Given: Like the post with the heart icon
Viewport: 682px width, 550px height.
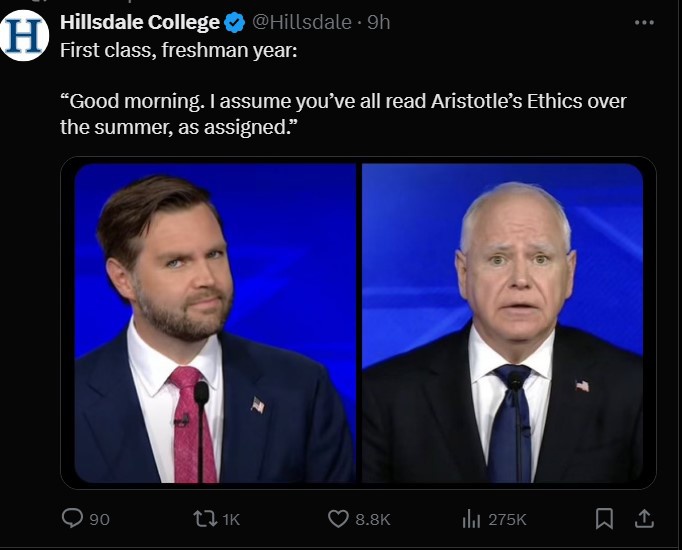Looking at the screenshot, I should click(338, 518).
